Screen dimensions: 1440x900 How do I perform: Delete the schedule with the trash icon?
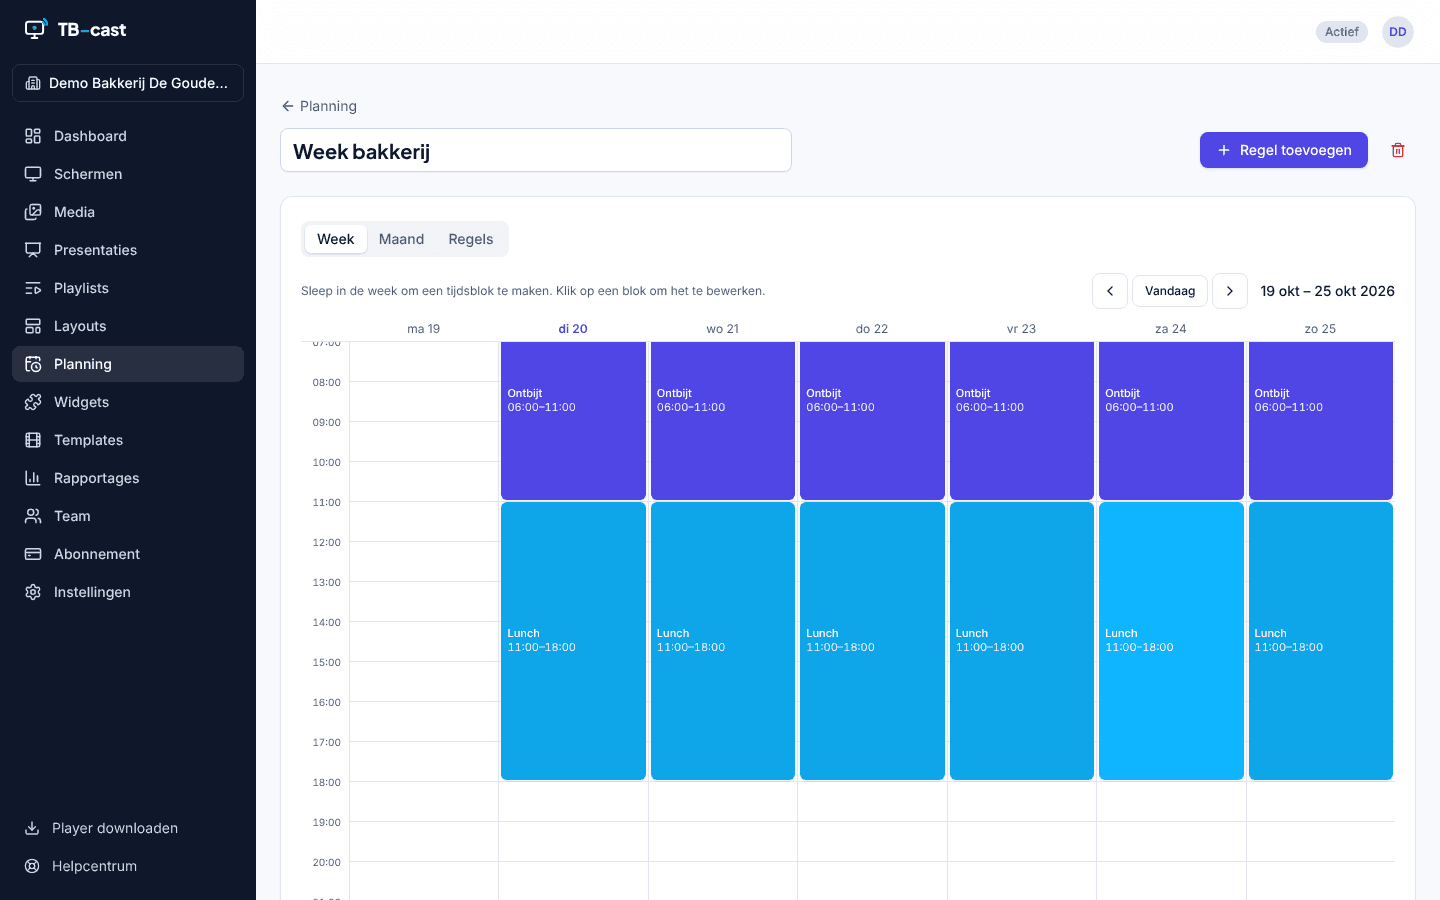point(1398,150)
